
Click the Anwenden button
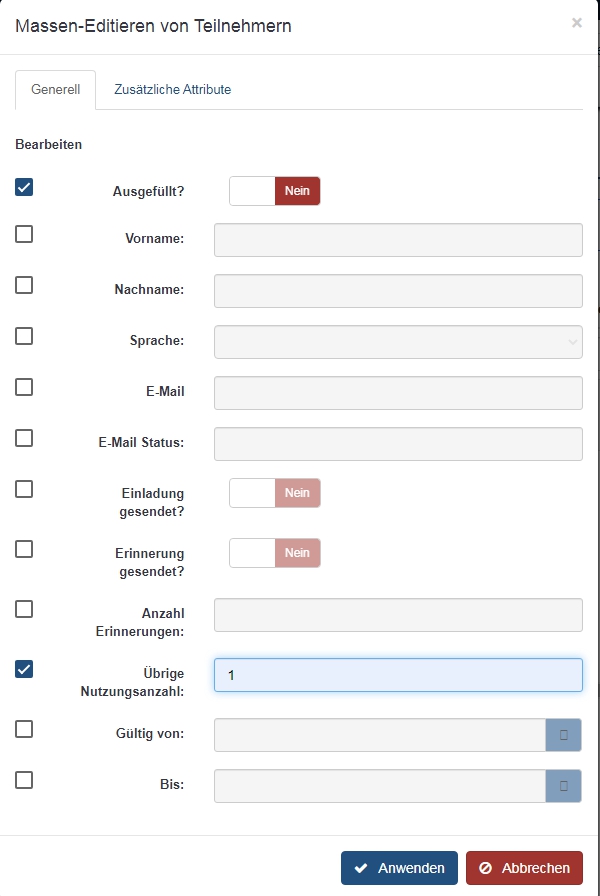click(399, 868)
